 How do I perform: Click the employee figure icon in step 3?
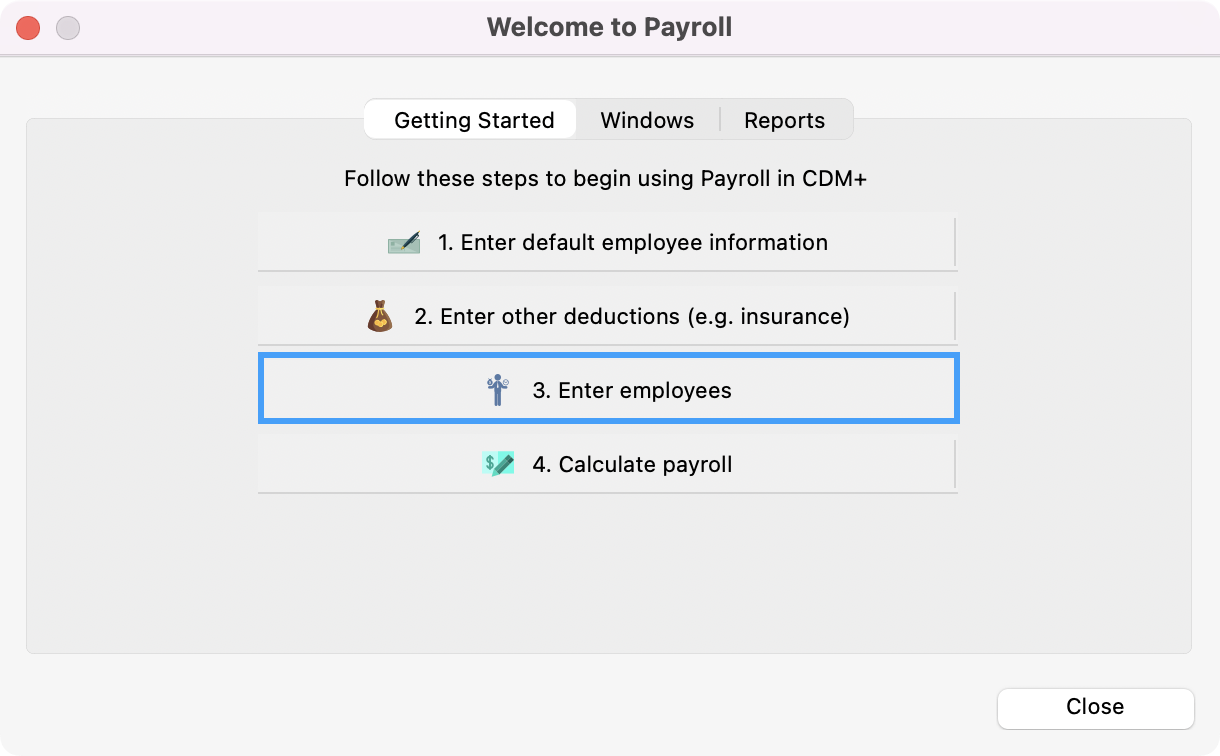click(x=497, y=390)
